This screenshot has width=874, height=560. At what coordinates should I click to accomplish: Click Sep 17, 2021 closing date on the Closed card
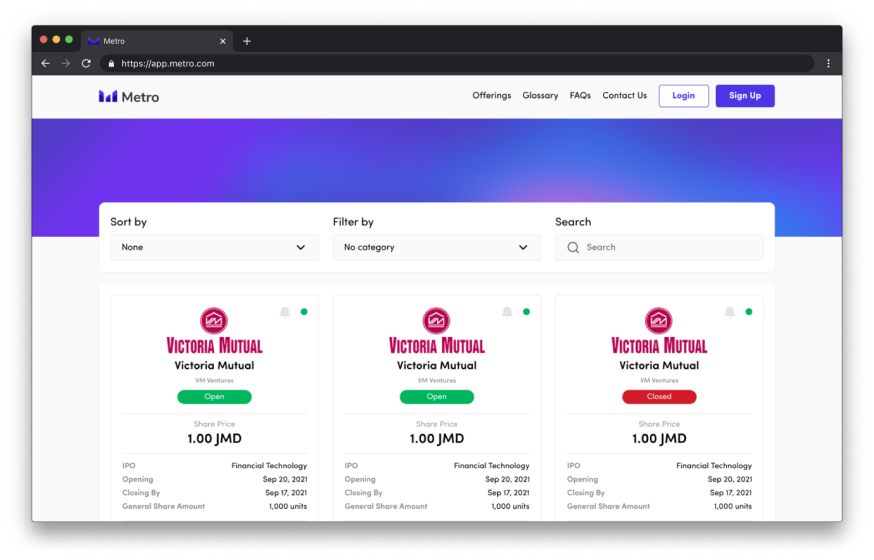pyautogui.click(x=731, y=493)
